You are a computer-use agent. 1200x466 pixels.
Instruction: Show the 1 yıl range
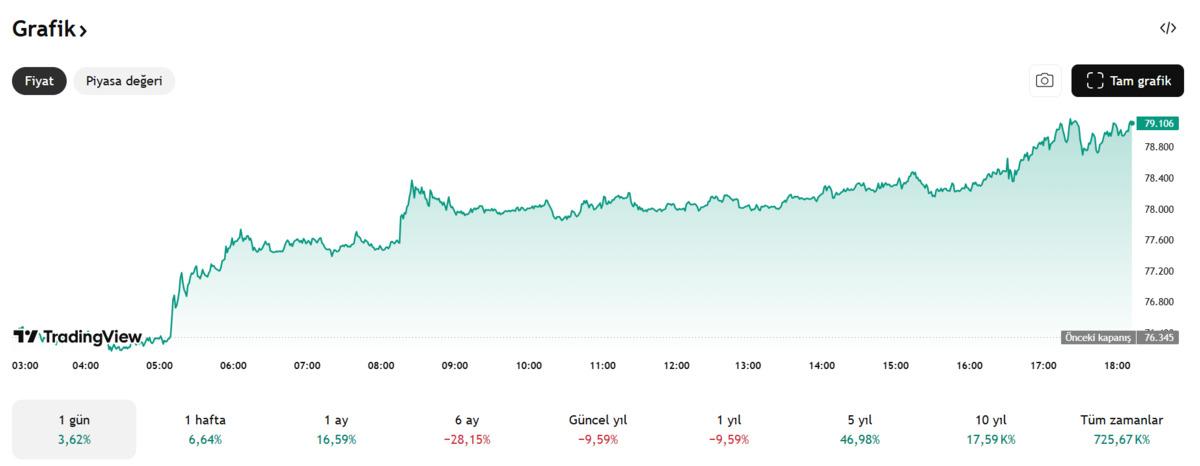pyautogui.click(x=729, y=429)
